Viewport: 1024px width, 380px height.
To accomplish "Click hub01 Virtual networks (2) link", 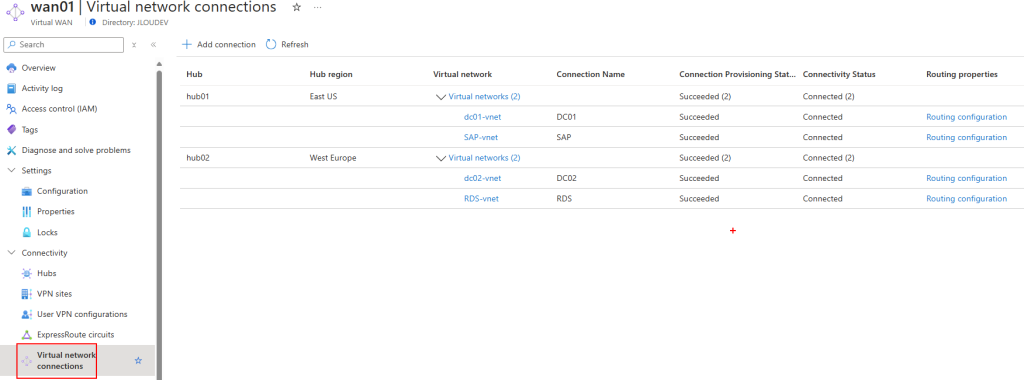I will [x=485, y=97].
